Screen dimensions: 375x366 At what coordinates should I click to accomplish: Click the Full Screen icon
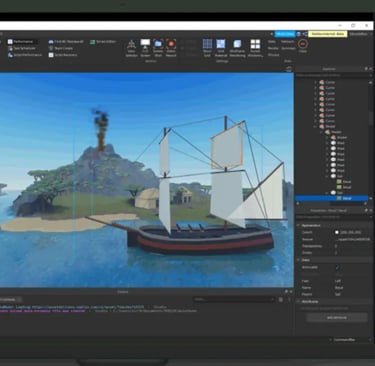tap(145, 48)
